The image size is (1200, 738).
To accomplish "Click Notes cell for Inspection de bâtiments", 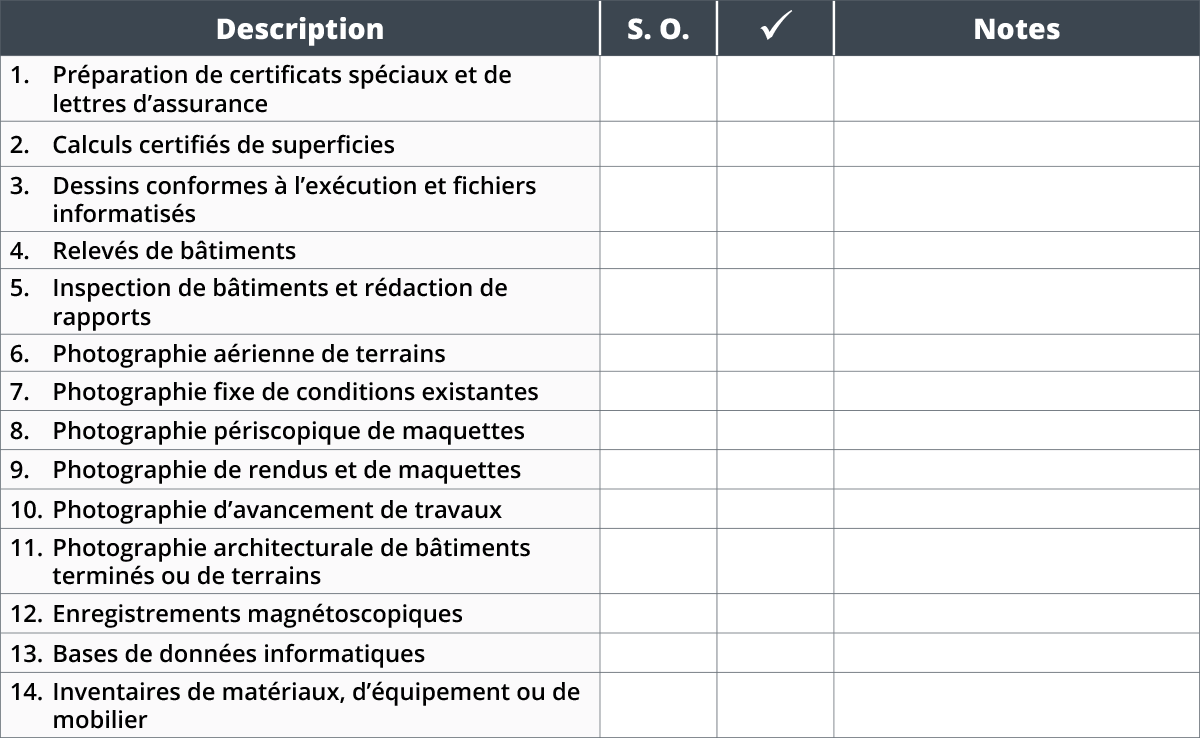I will tap(1017, 302).
